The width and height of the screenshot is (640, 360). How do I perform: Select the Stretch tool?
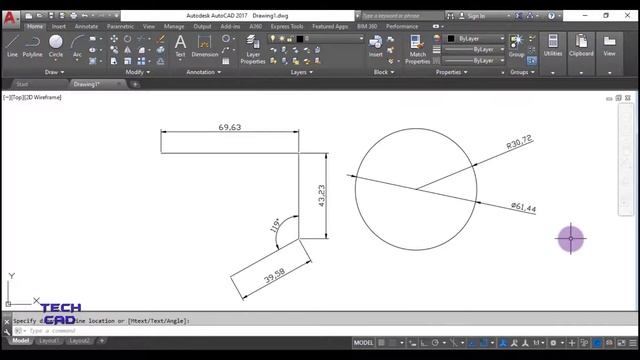click(x=114, y=61)
